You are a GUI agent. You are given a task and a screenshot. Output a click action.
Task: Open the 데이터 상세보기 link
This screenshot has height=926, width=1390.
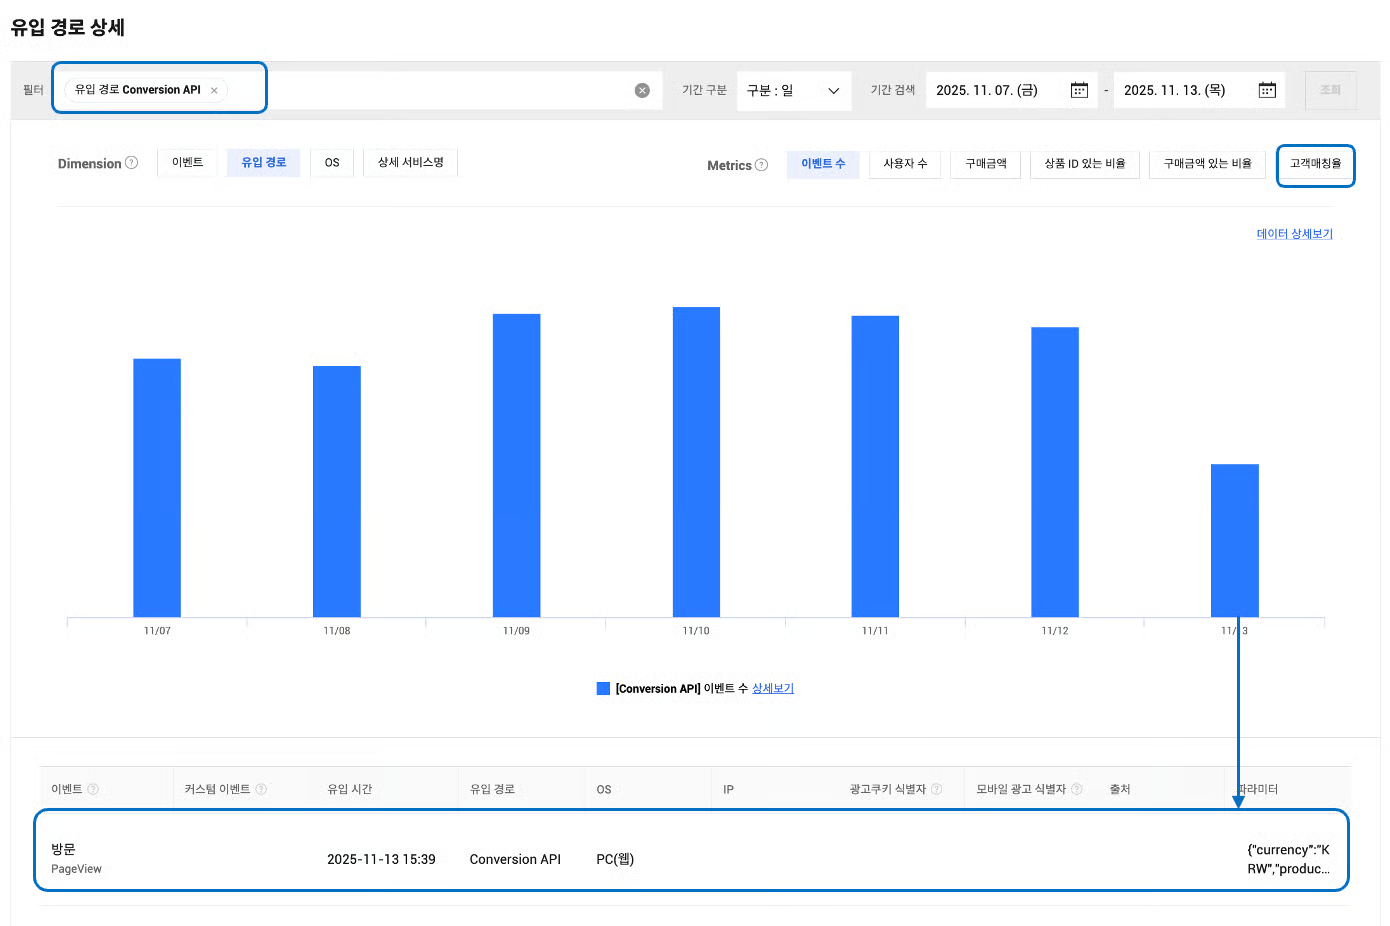pos(1294,234)
